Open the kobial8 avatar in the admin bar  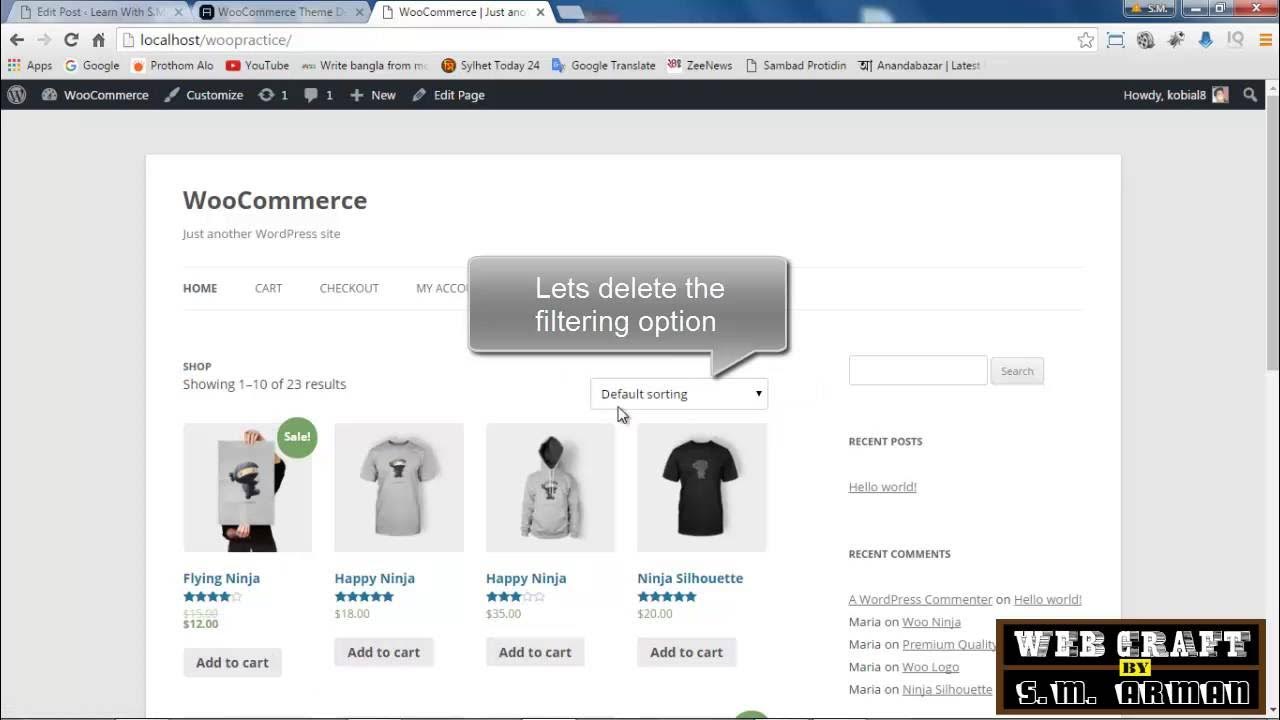1220,95
